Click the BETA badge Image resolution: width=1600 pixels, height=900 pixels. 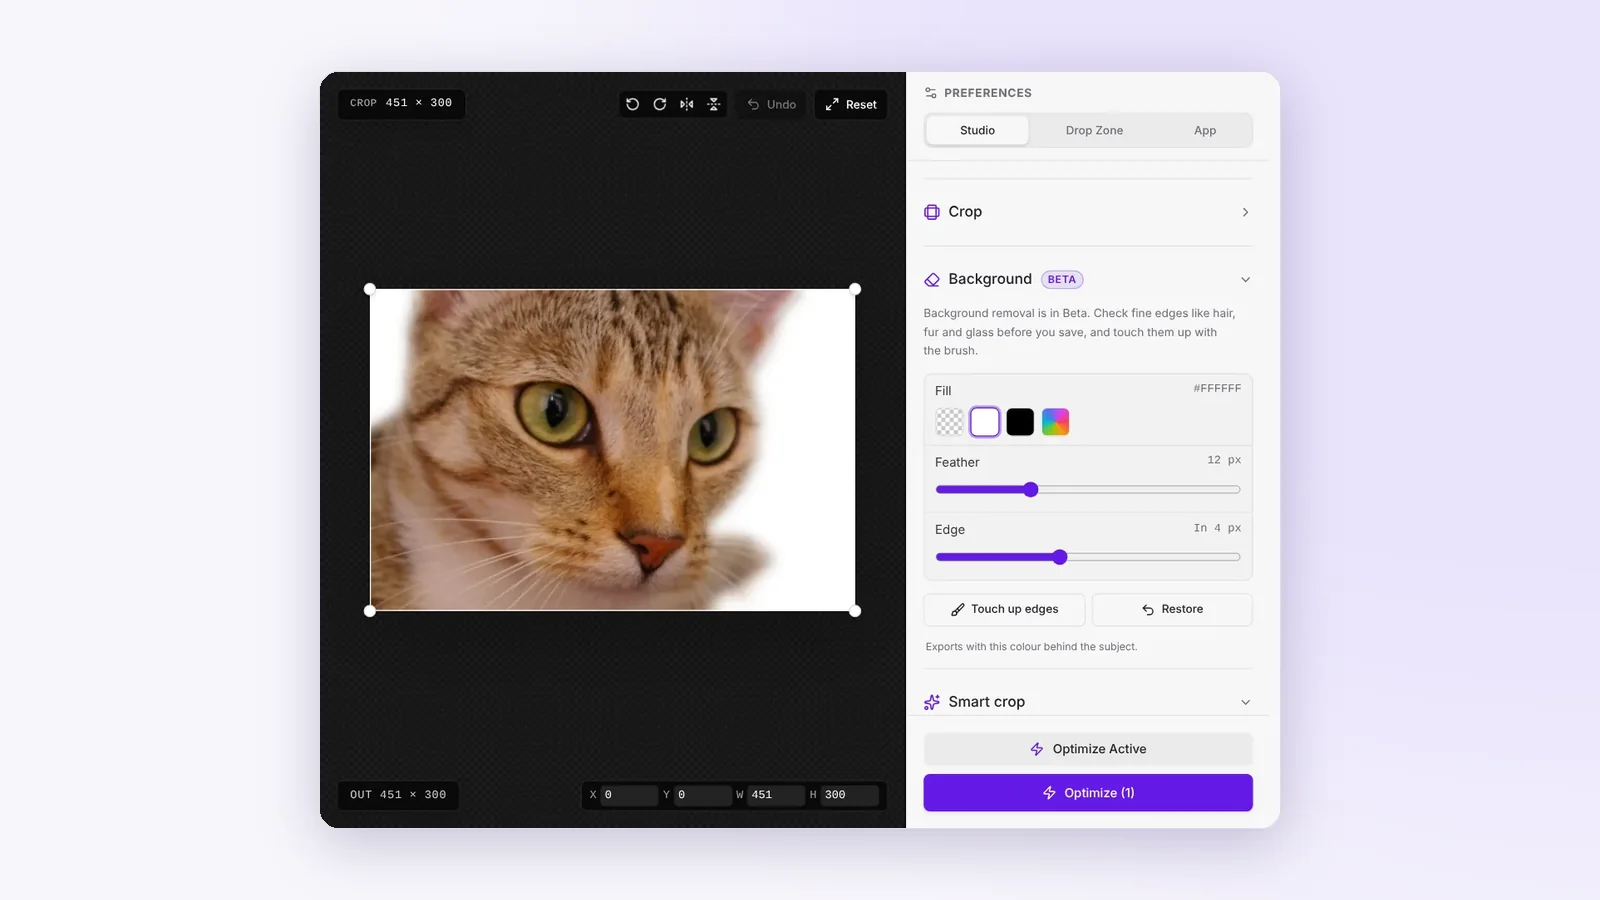click(x=1062, y=280)
